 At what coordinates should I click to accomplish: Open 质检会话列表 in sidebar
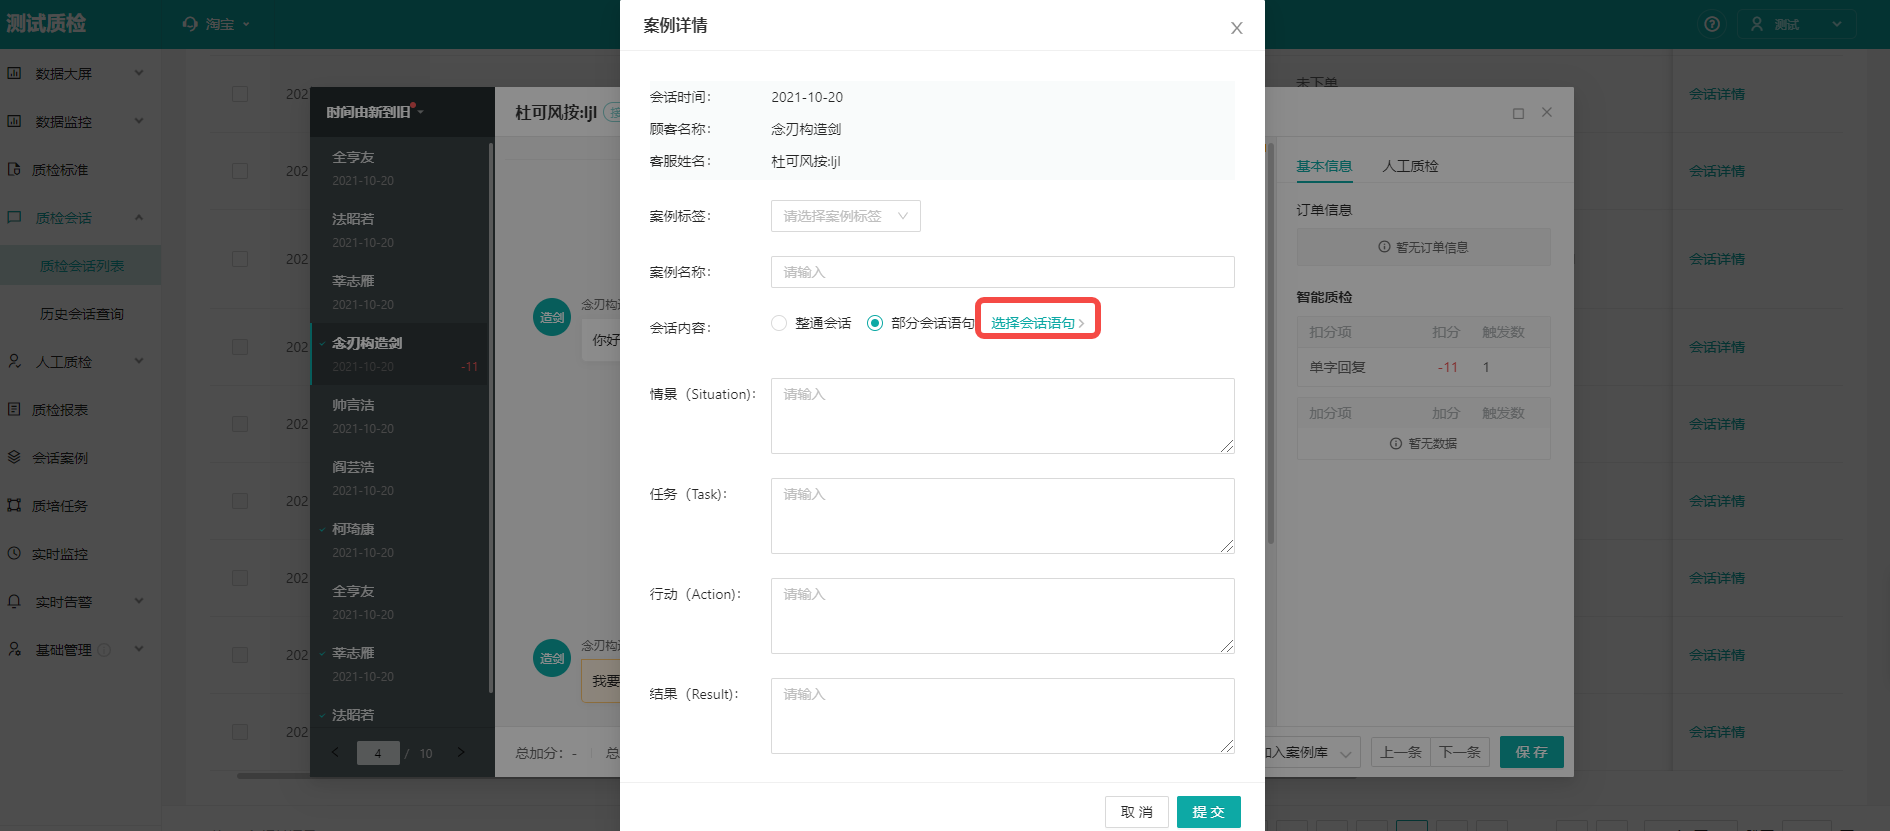pos(81,266)
